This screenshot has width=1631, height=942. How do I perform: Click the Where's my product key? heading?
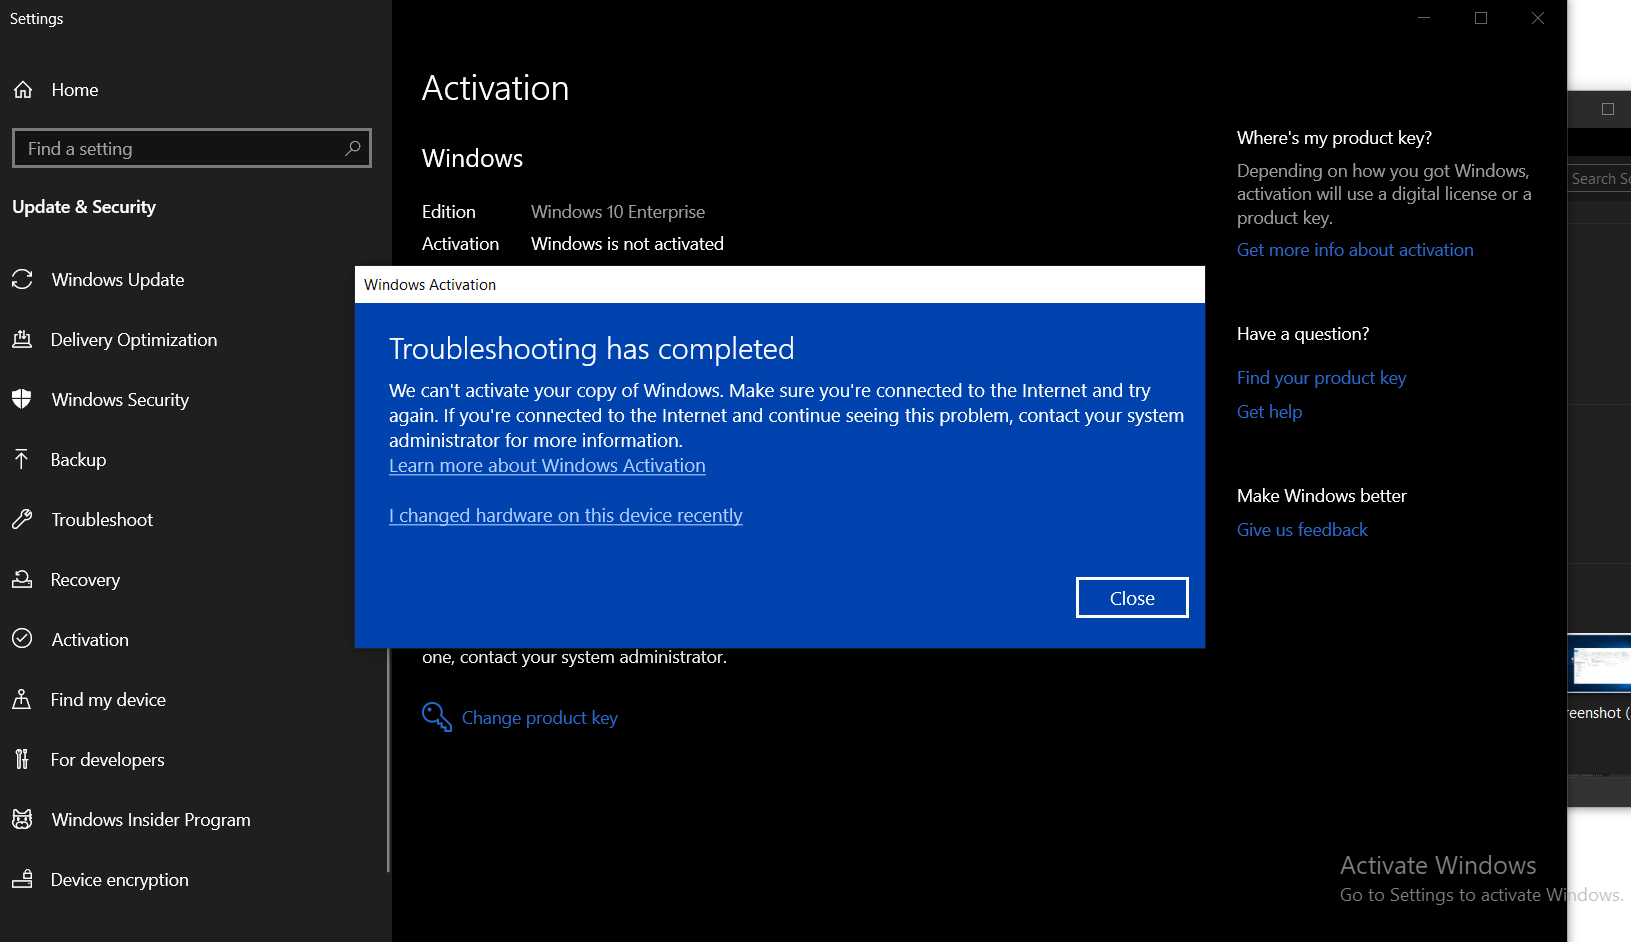click(x=1334, y=138)
